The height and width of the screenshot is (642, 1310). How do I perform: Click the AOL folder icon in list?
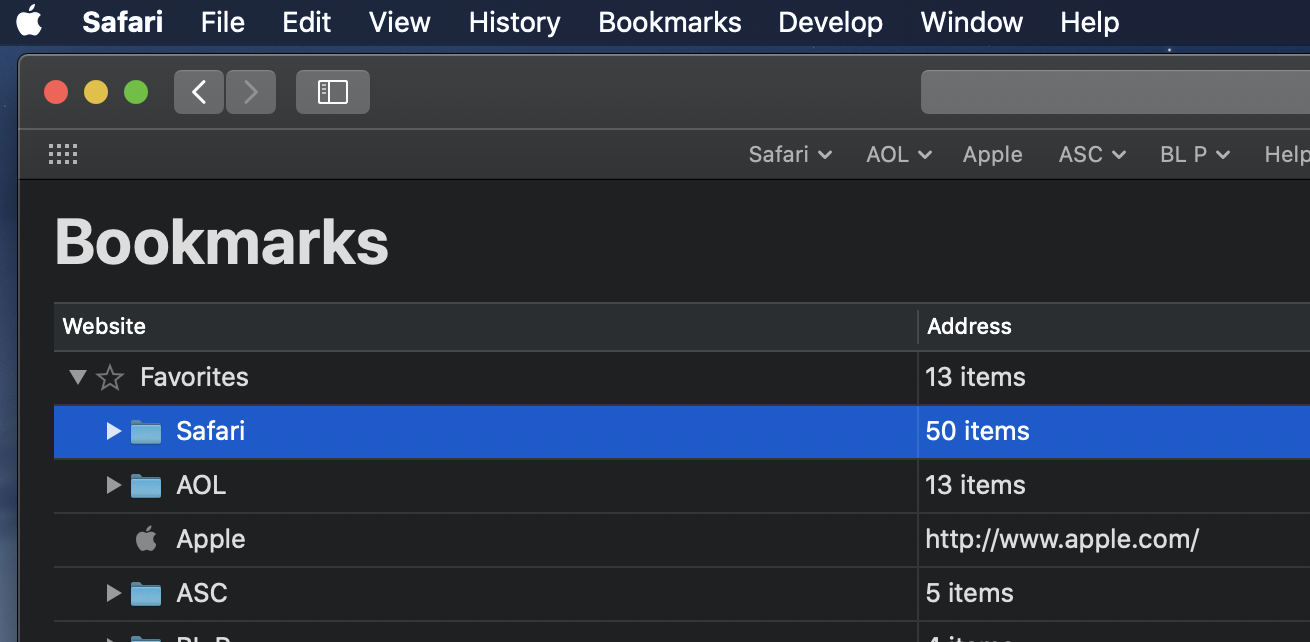click(146, 486)
